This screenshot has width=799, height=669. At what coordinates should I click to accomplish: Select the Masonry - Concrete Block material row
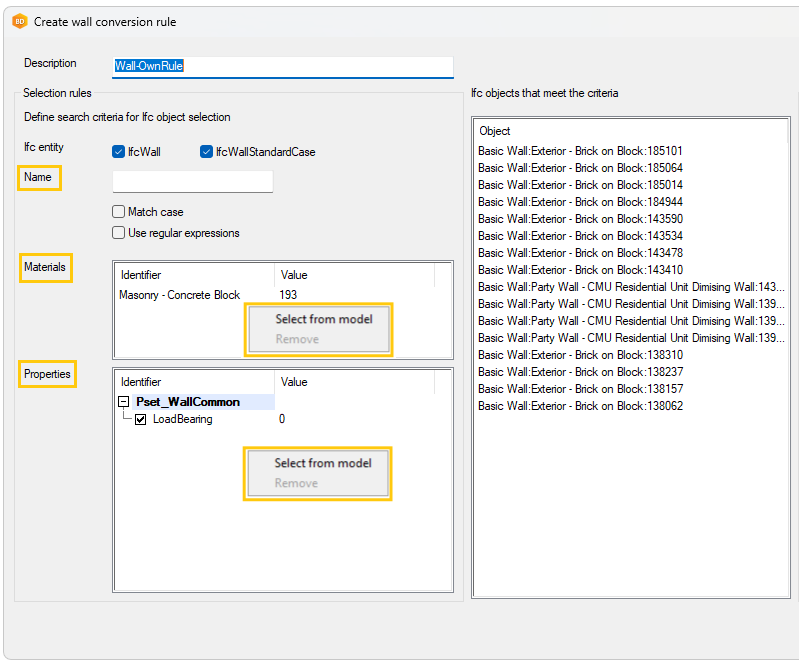click(x=180, y=295)
